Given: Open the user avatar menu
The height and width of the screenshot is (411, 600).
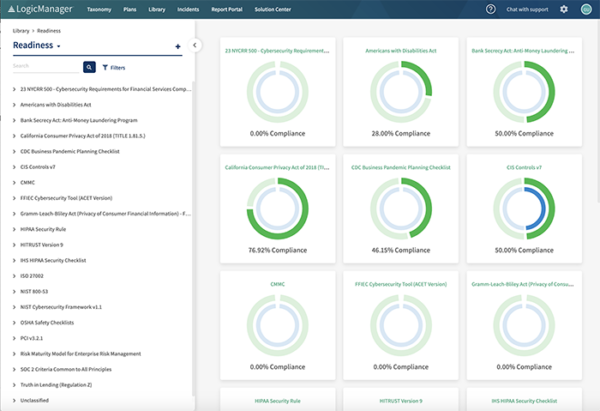Looking at the screenshot, I should coord(586,9).
